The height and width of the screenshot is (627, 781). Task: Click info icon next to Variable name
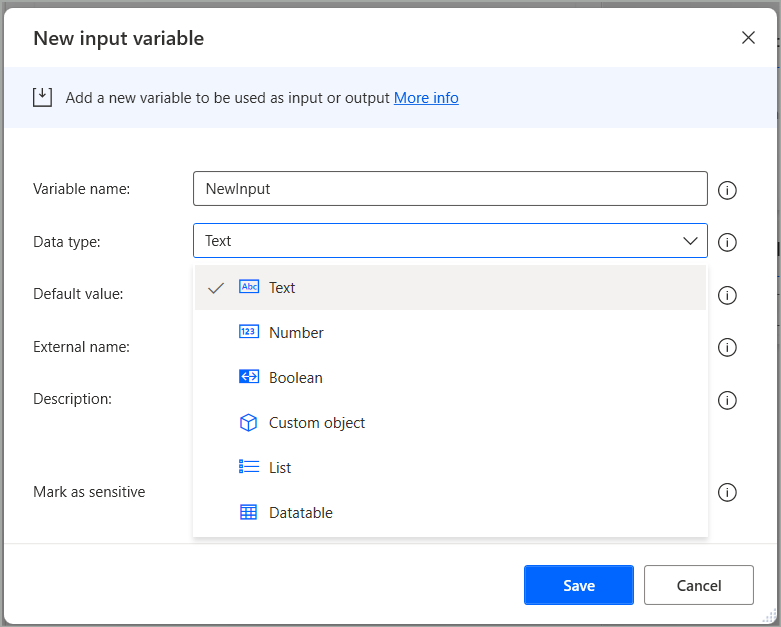pos(728,190)
